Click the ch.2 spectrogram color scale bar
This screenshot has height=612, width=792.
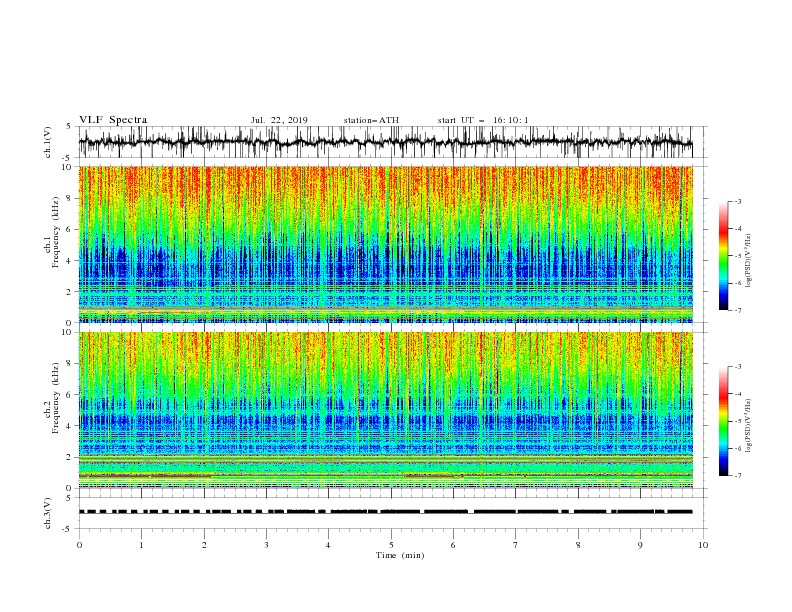click(x=723, y=421)
